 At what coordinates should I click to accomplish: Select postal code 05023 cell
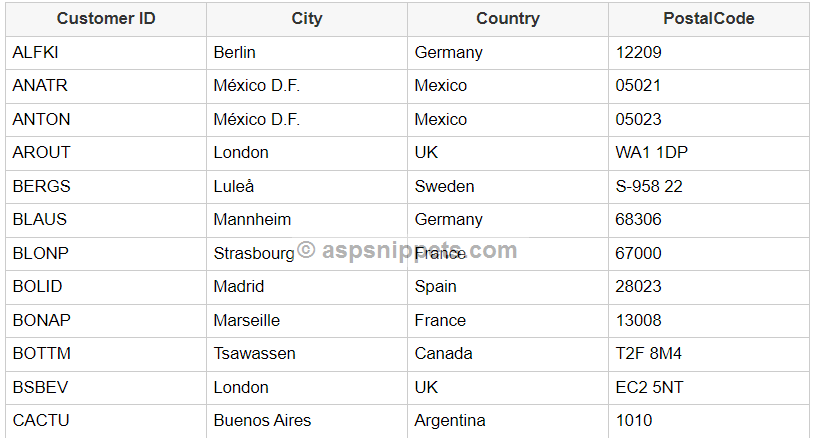[x=639, y=119]
